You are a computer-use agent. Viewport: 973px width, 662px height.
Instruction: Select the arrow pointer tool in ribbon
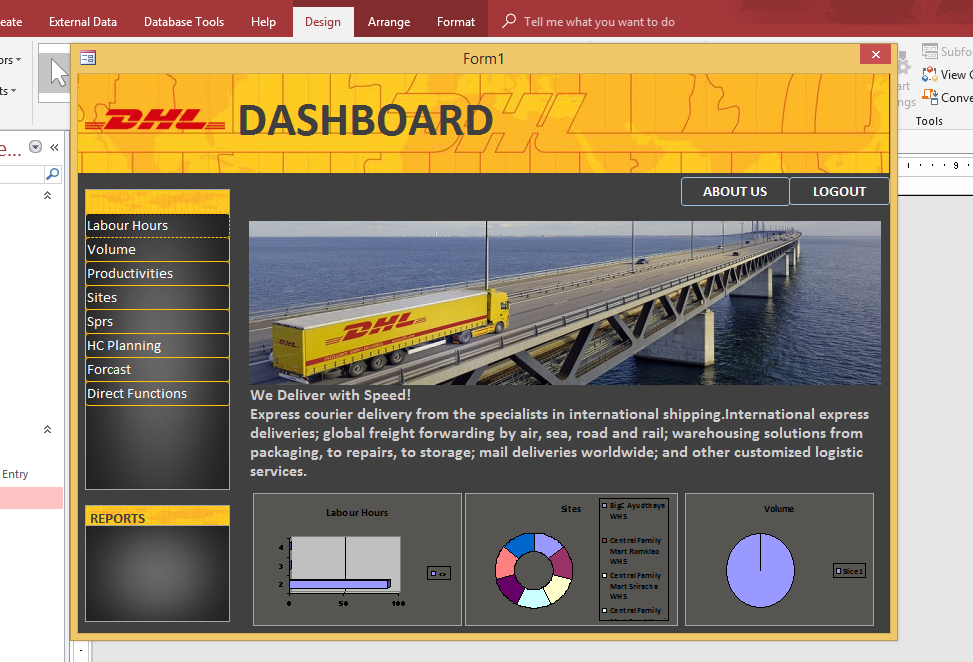click(58, 73)
